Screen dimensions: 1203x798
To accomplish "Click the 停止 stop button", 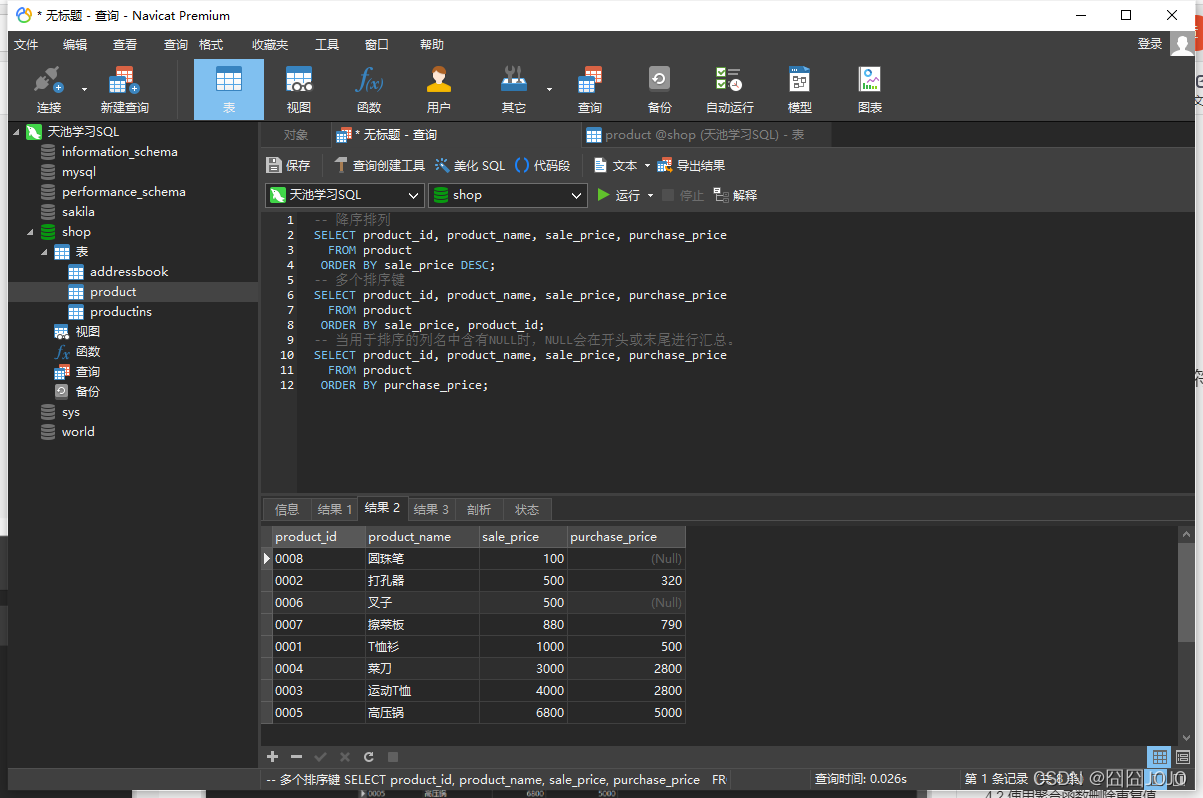I will tap(683, 195).
